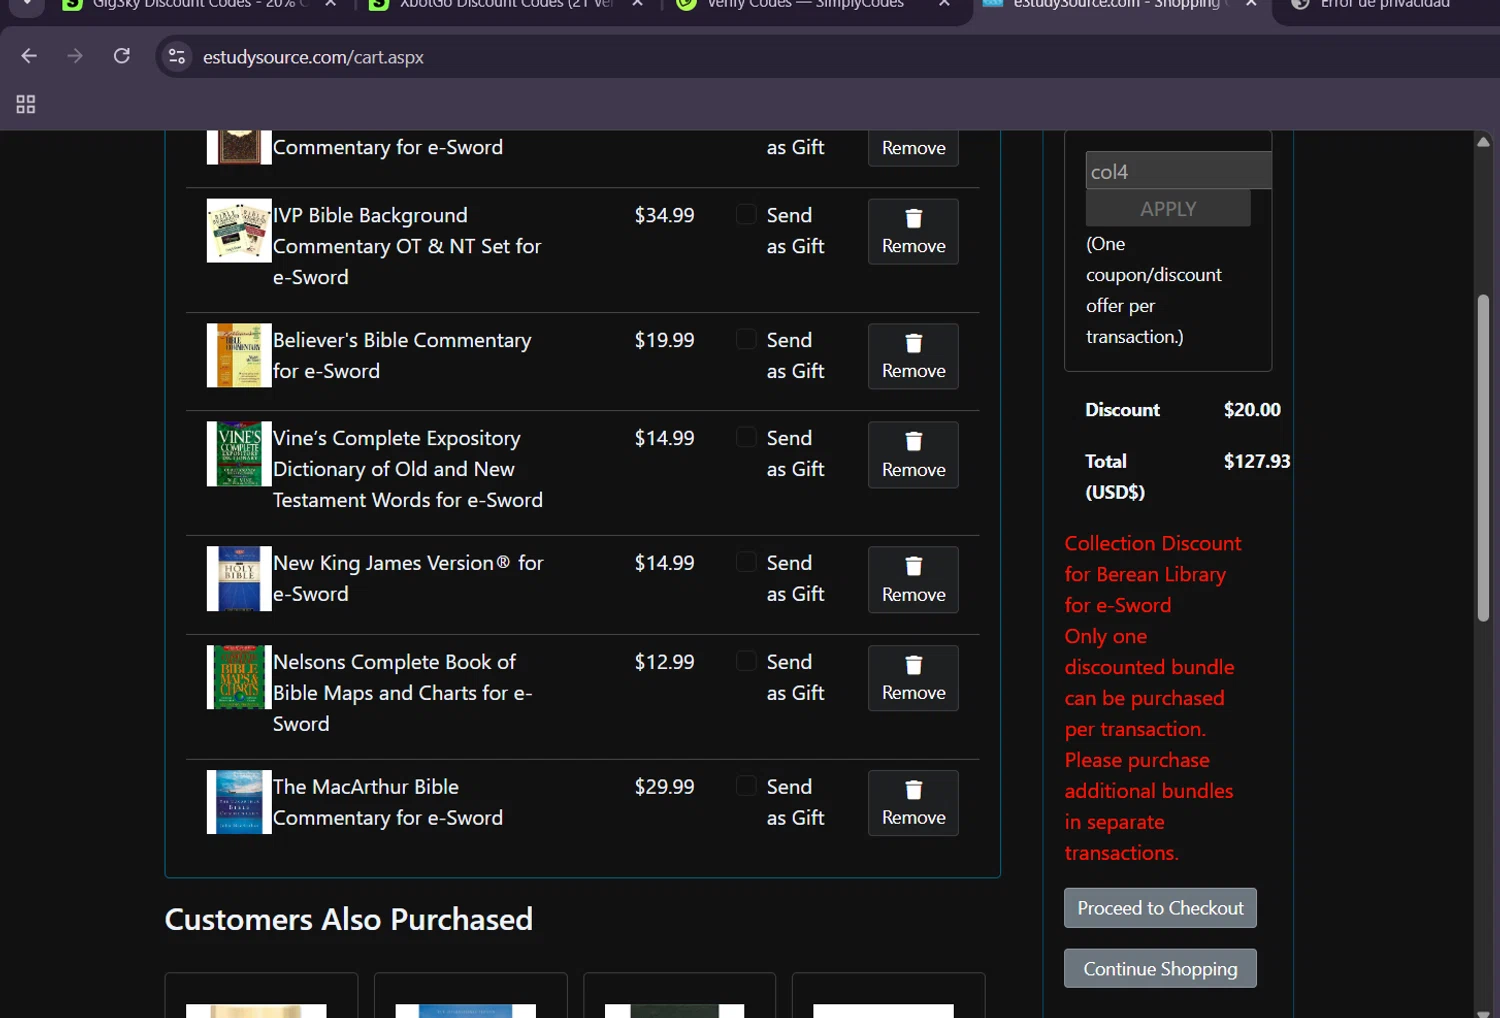
Task: Open the apps grid icon in bookmarks bar
Action: 26,104
